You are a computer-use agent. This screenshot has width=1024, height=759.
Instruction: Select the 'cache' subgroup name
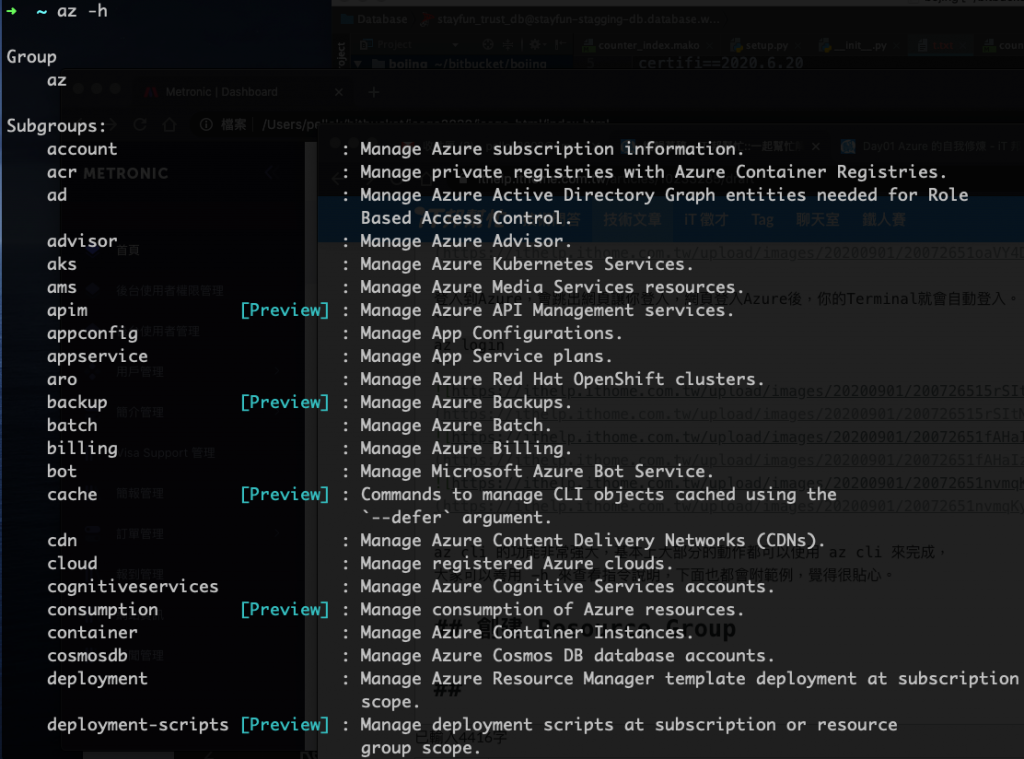[x=72, y=494]
